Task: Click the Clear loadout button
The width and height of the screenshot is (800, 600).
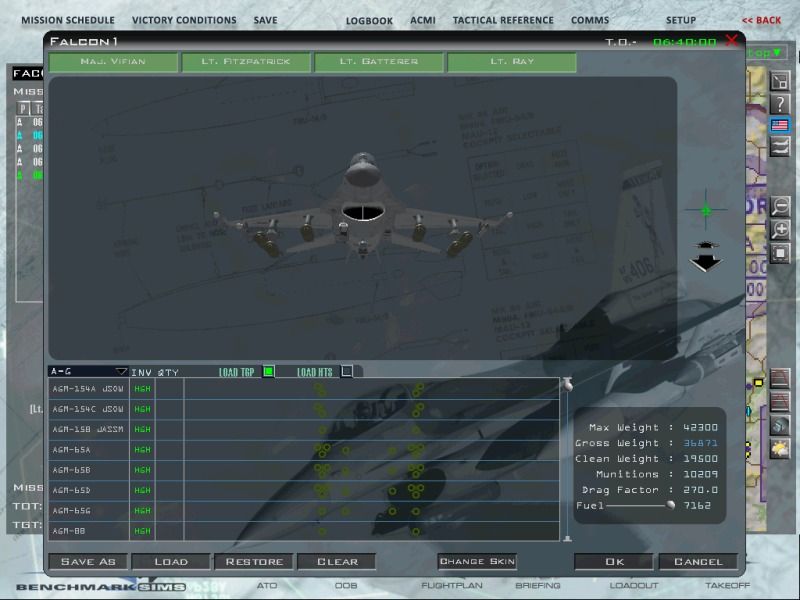Action: (337, 561)
